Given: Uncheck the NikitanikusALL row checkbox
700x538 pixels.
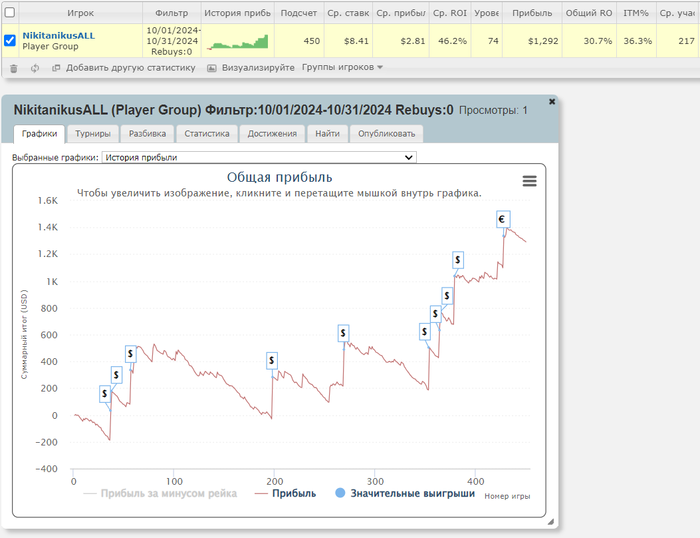Looking at the screenshot, I should pyautogui.click(x=9, y=41).
